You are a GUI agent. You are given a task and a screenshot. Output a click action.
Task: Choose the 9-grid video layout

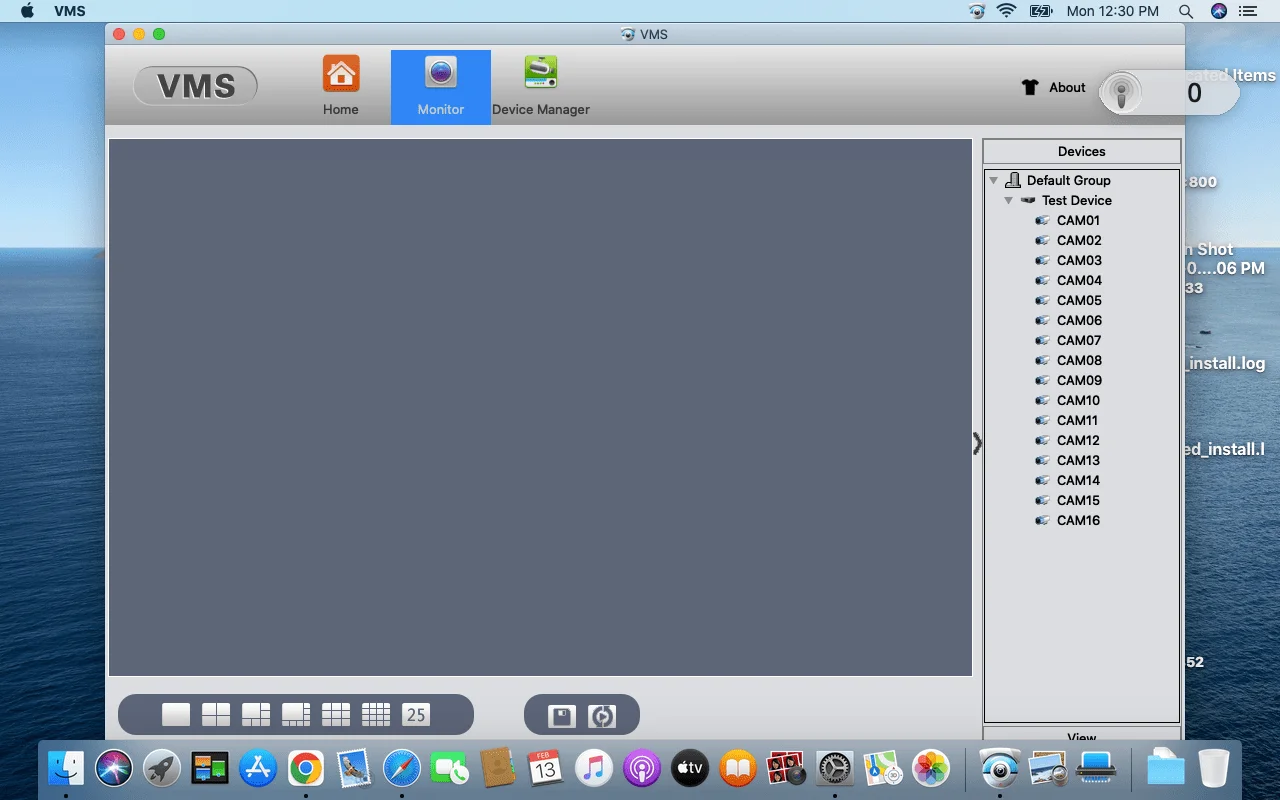[336, 714]
